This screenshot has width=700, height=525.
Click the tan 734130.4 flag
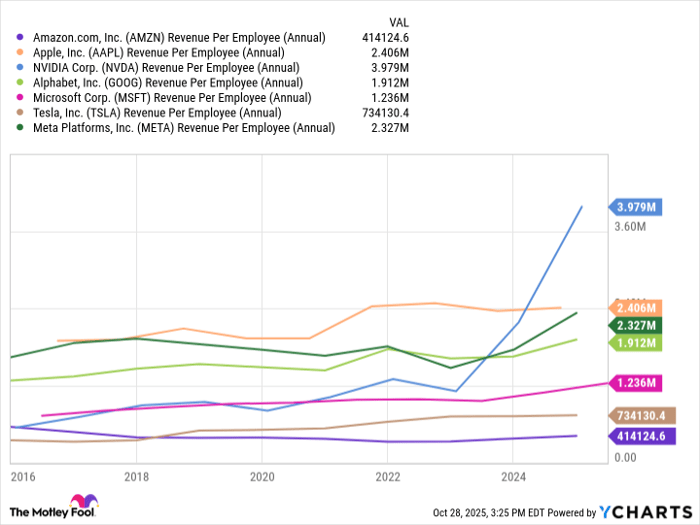coord(642,416)
